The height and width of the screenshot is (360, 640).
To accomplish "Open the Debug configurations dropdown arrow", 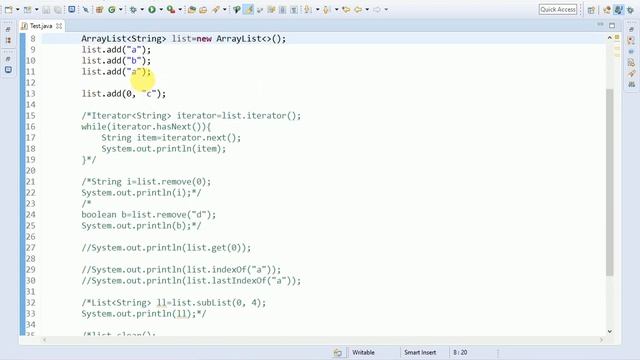I will pyautogui.click(x=142, y=9).
